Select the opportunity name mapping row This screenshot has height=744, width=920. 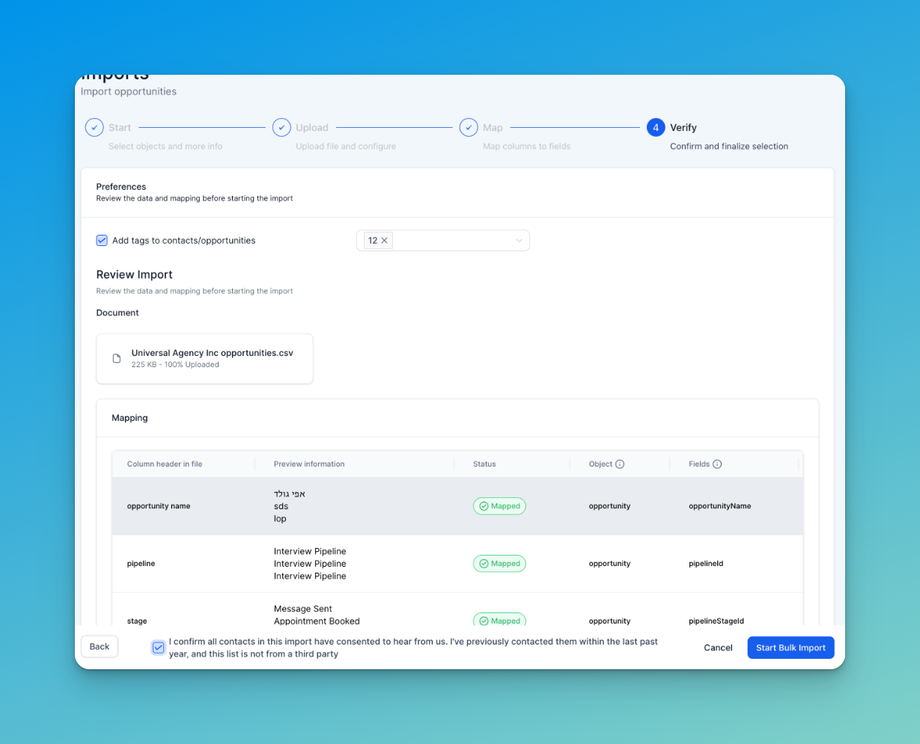pos(457,506)
